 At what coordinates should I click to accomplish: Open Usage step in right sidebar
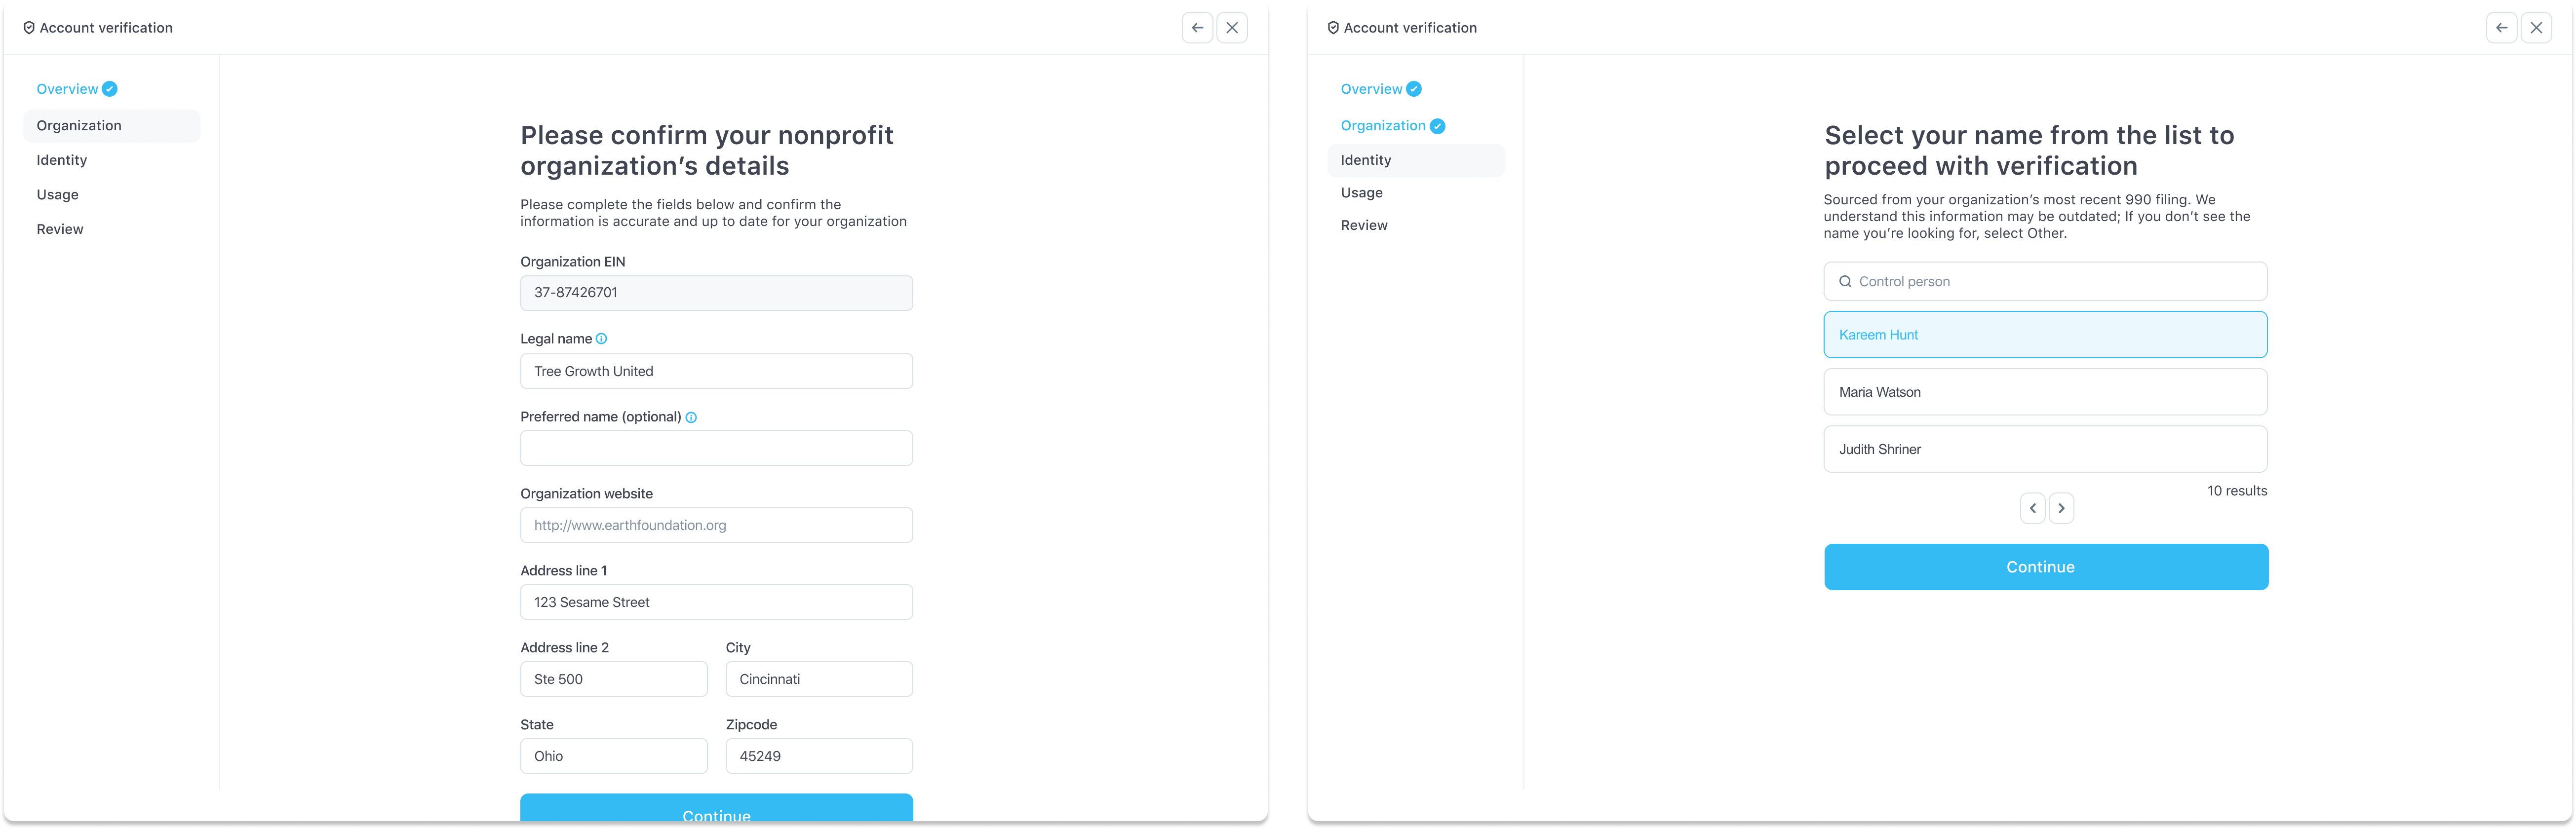1361,193
